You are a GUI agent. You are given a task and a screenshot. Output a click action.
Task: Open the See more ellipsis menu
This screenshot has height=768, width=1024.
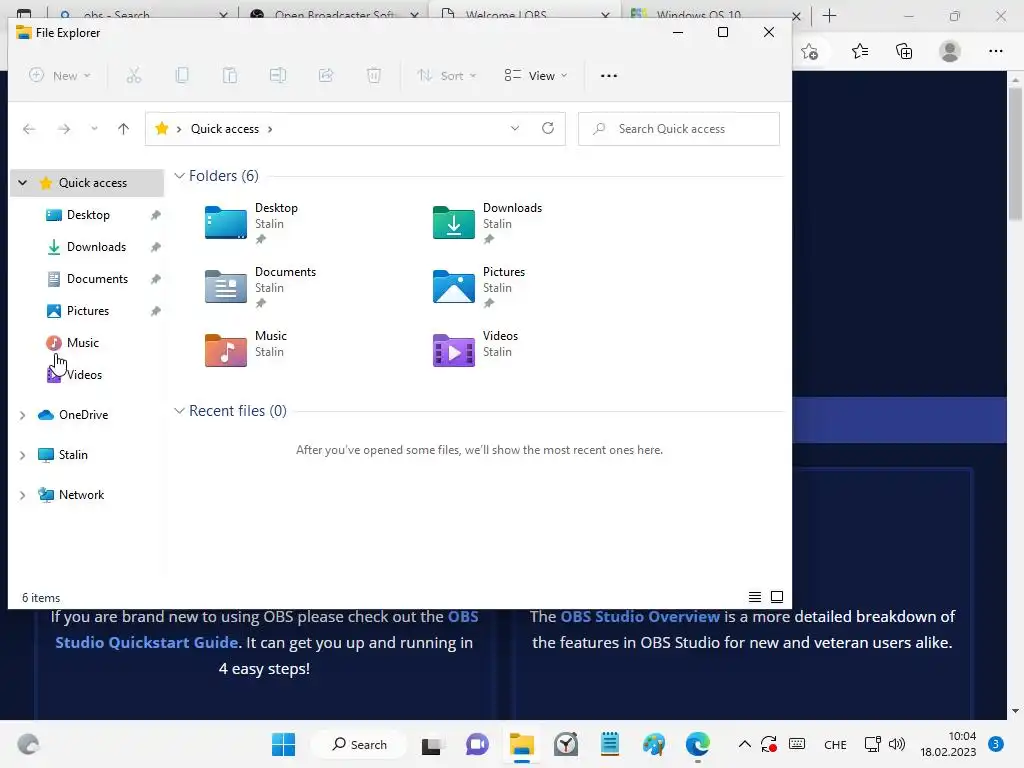pos(609,76)
